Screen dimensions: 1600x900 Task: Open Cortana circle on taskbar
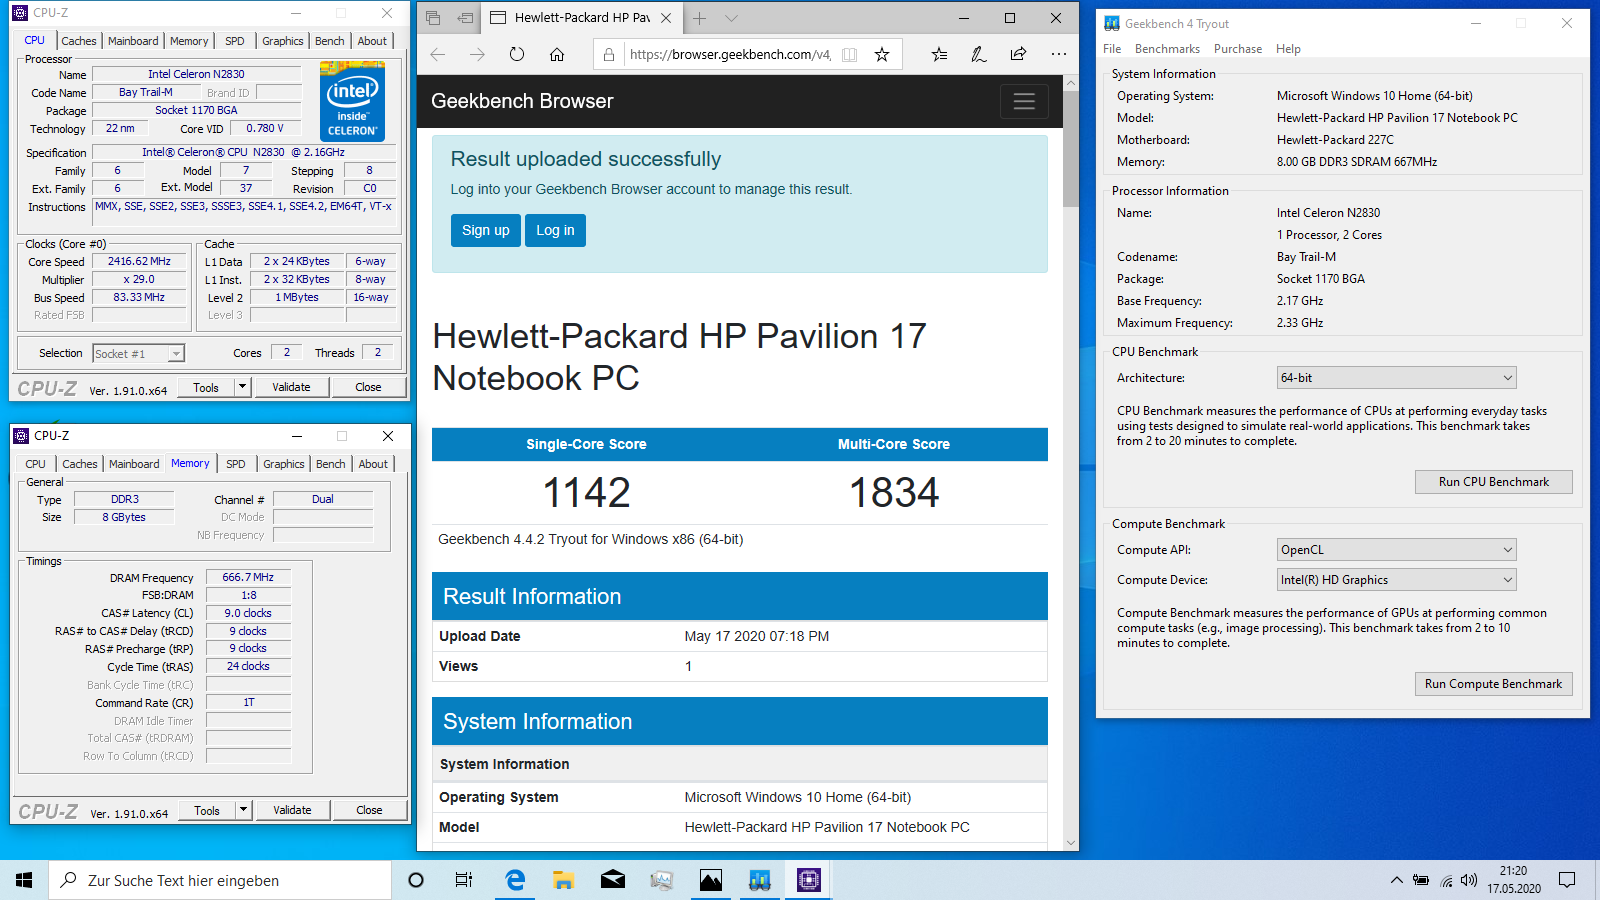point(416,880)
